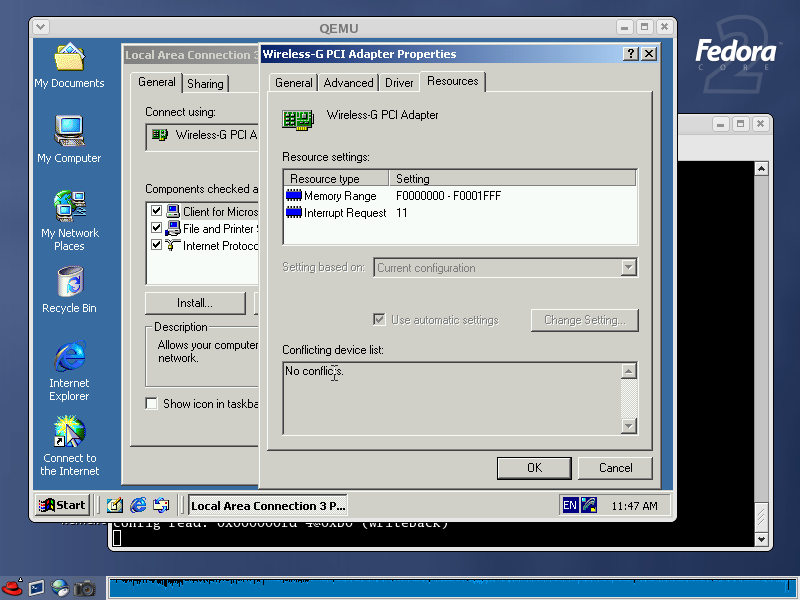Viewport: 800px width, 600px height.
Task: Click the Change Setting button
Action: point(585,320)
